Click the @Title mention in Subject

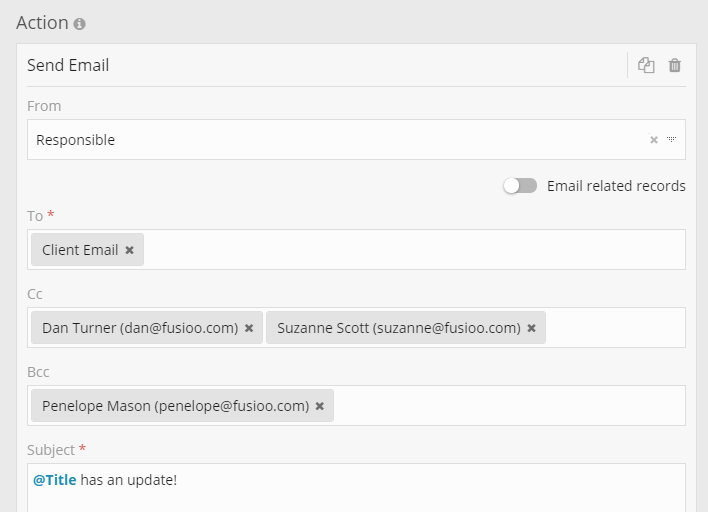coord(55,480)
